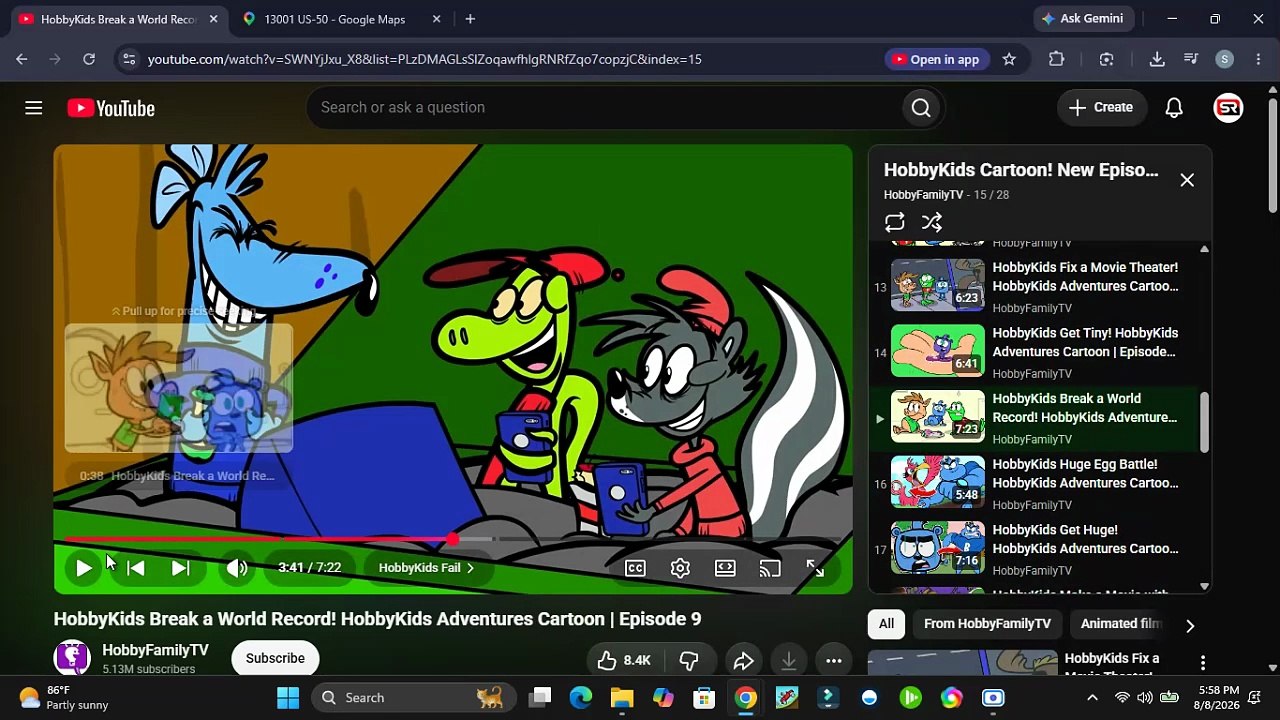Open Chrome downloads icon
The height and width of the screenshot is (720, 1280).
point(1157,59)
